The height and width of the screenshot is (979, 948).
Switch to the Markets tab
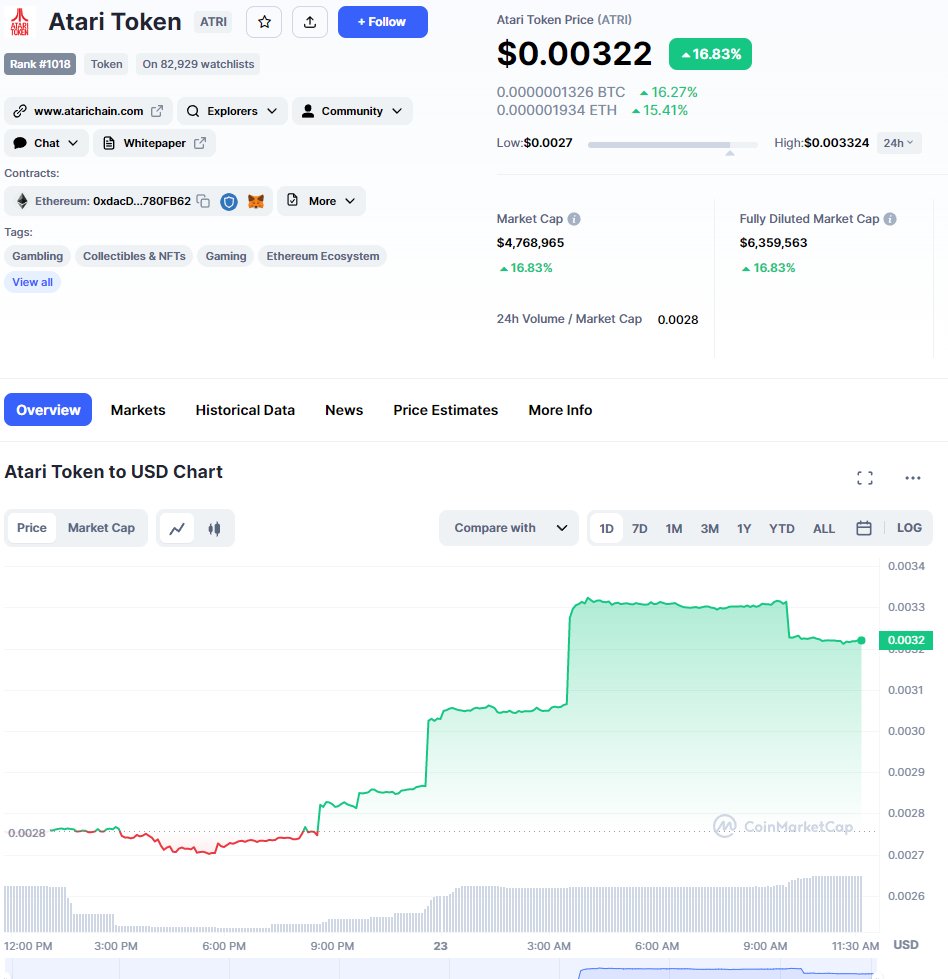coord(138,410)
